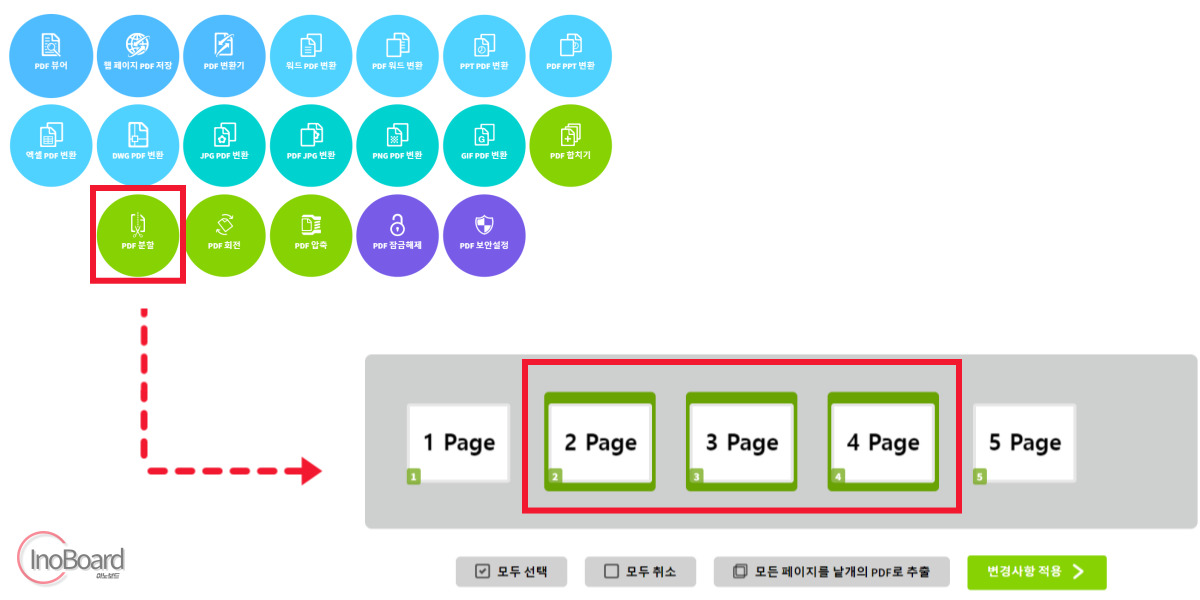
Task: Open the 웹 페이지 PDF 저장 tool
Action: [x=138, y=56]
